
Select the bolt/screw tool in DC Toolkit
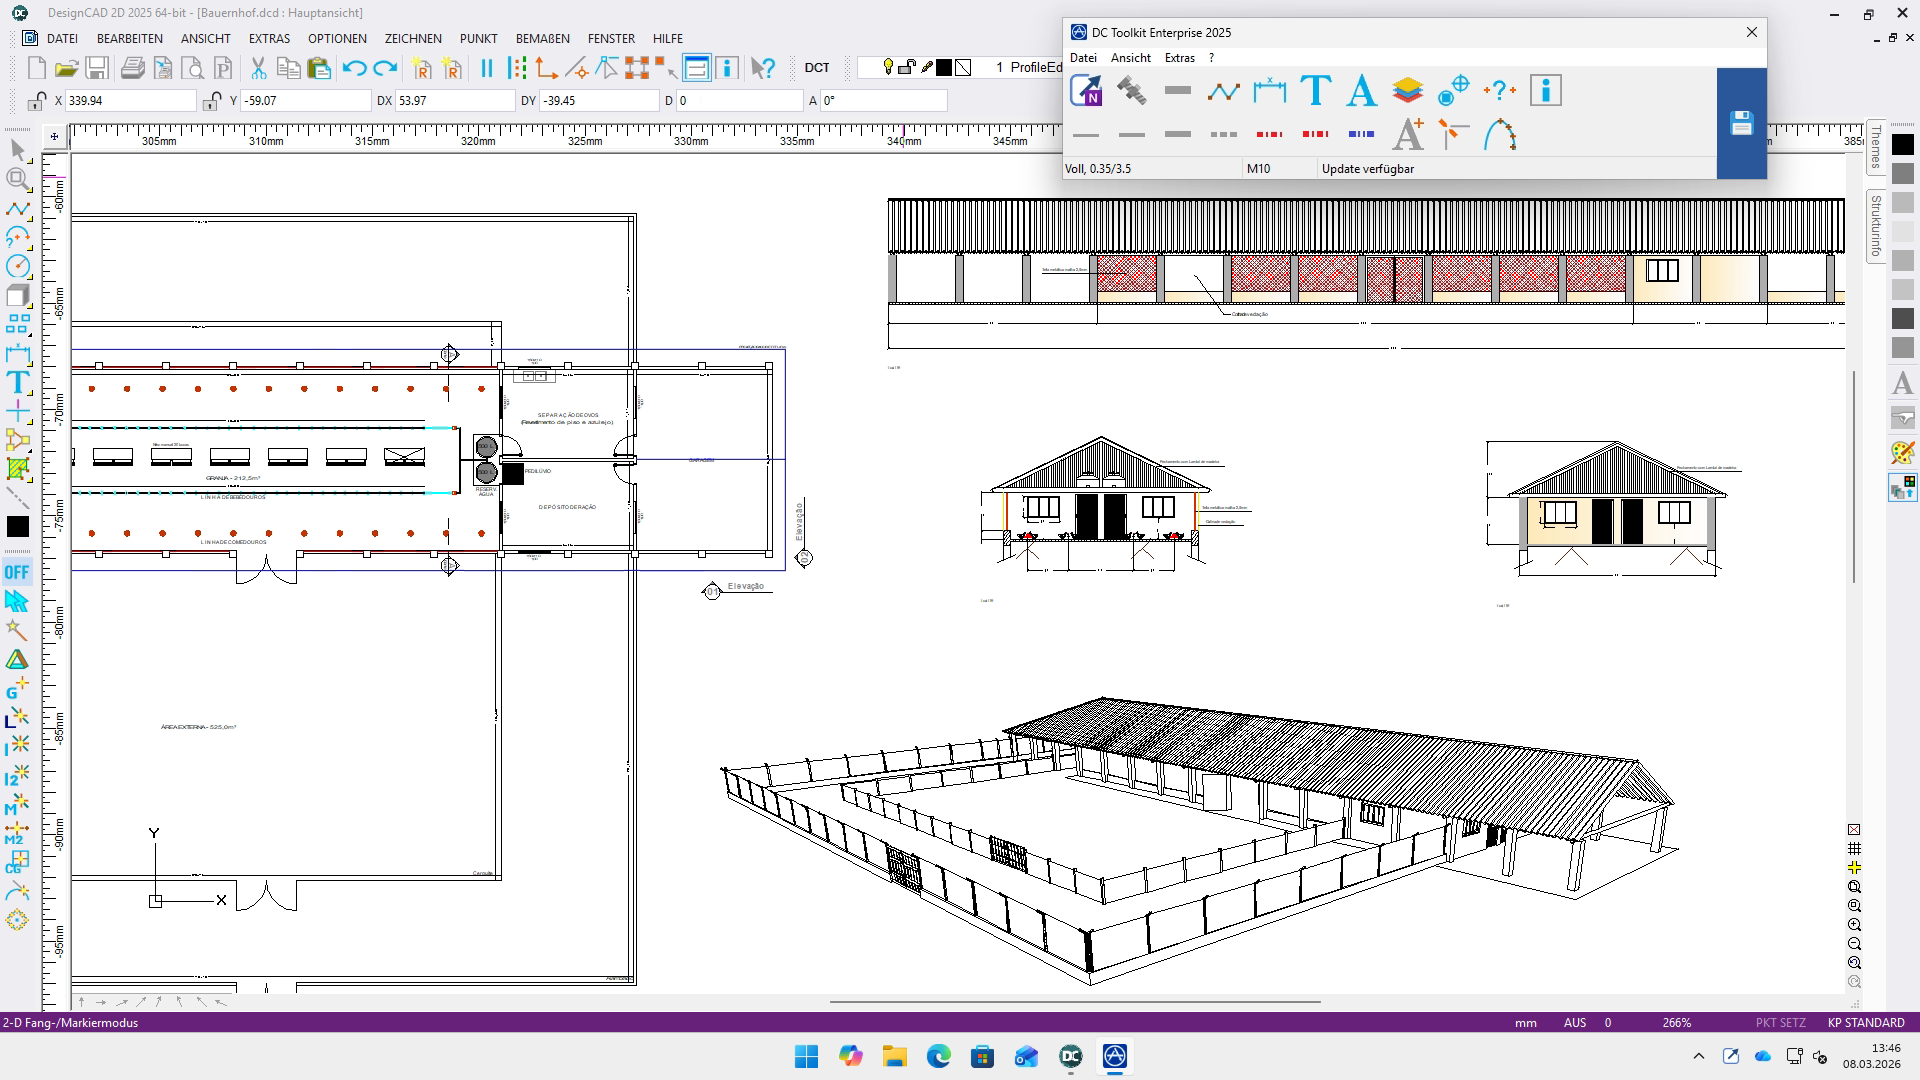click(1131, 91)
